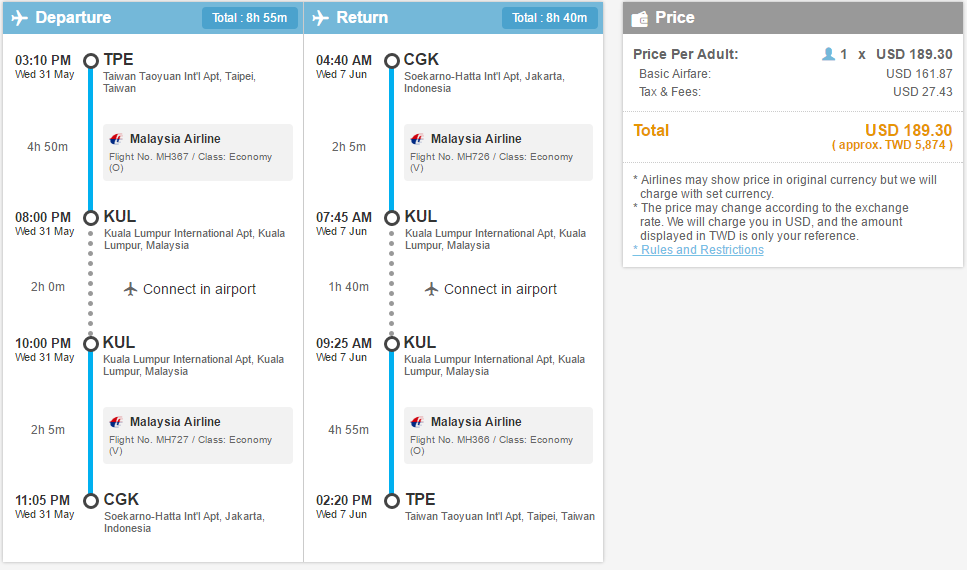Click Malaysia Airline logo for flight MH367
Screen dimensions: 967x570
click(116, 139)
